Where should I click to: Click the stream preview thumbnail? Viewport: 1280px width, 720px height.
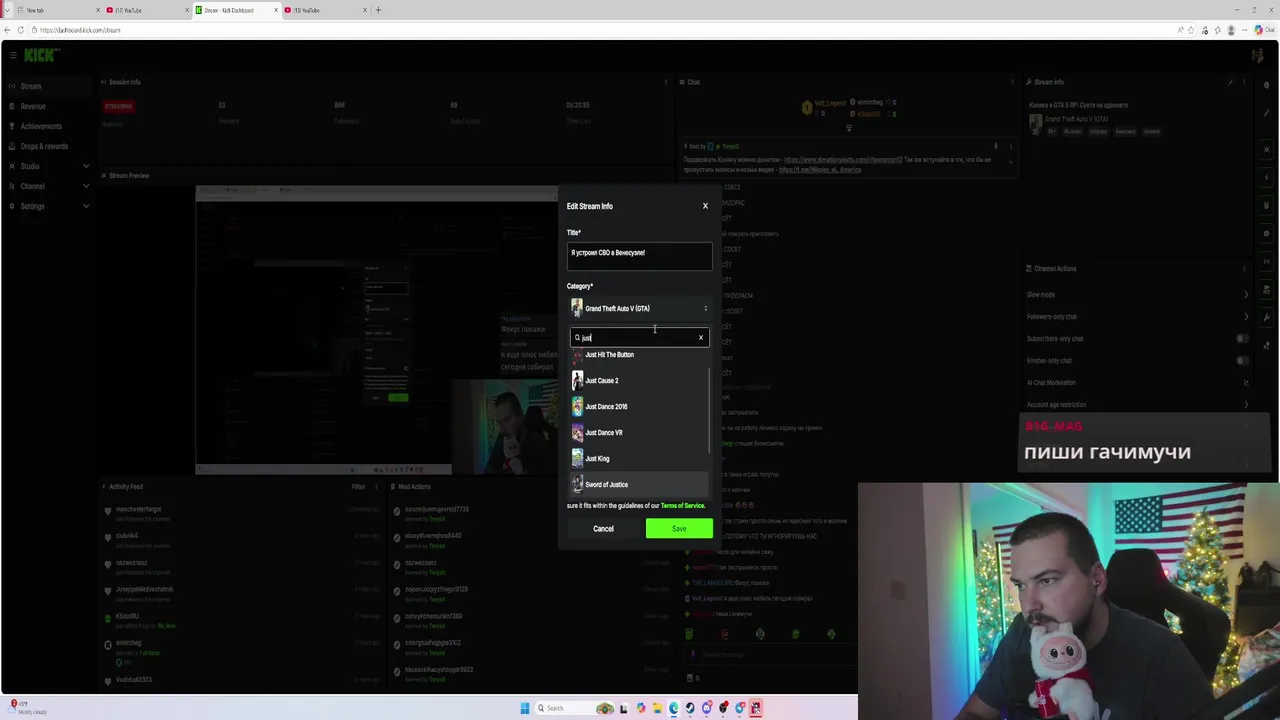(377, 331)
